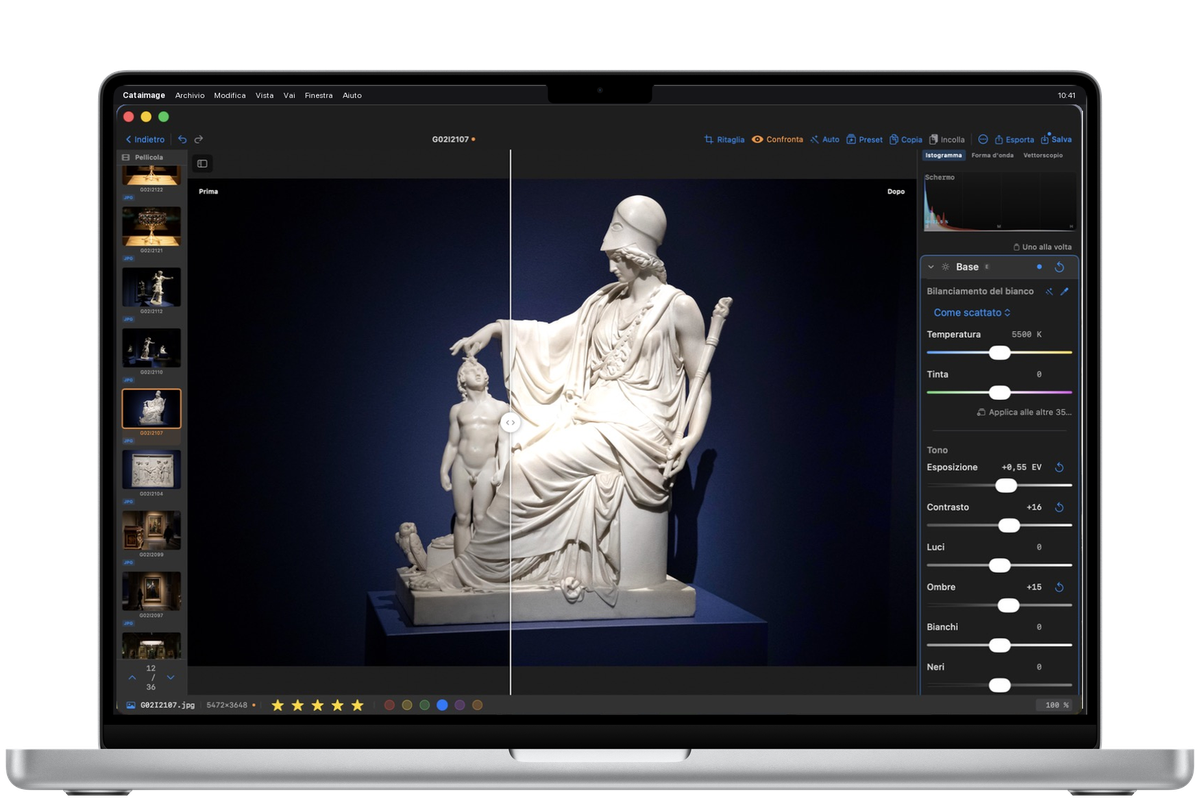Toggle the Base panel blue enable dot
The image size is (1200, 800).
coord(1039,267)
